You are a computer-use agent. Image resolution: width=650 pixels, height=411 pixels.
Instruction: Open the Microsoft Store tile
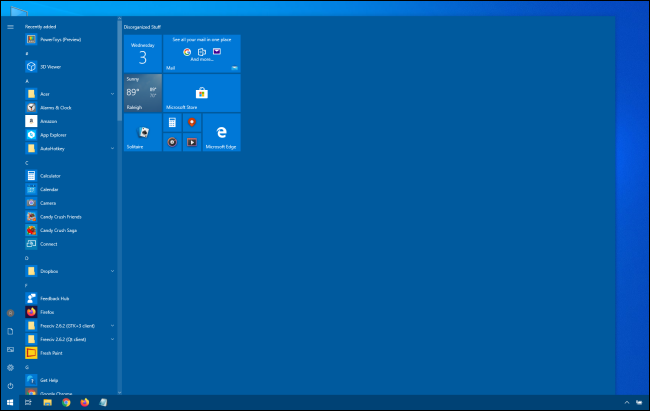point(201,92)
